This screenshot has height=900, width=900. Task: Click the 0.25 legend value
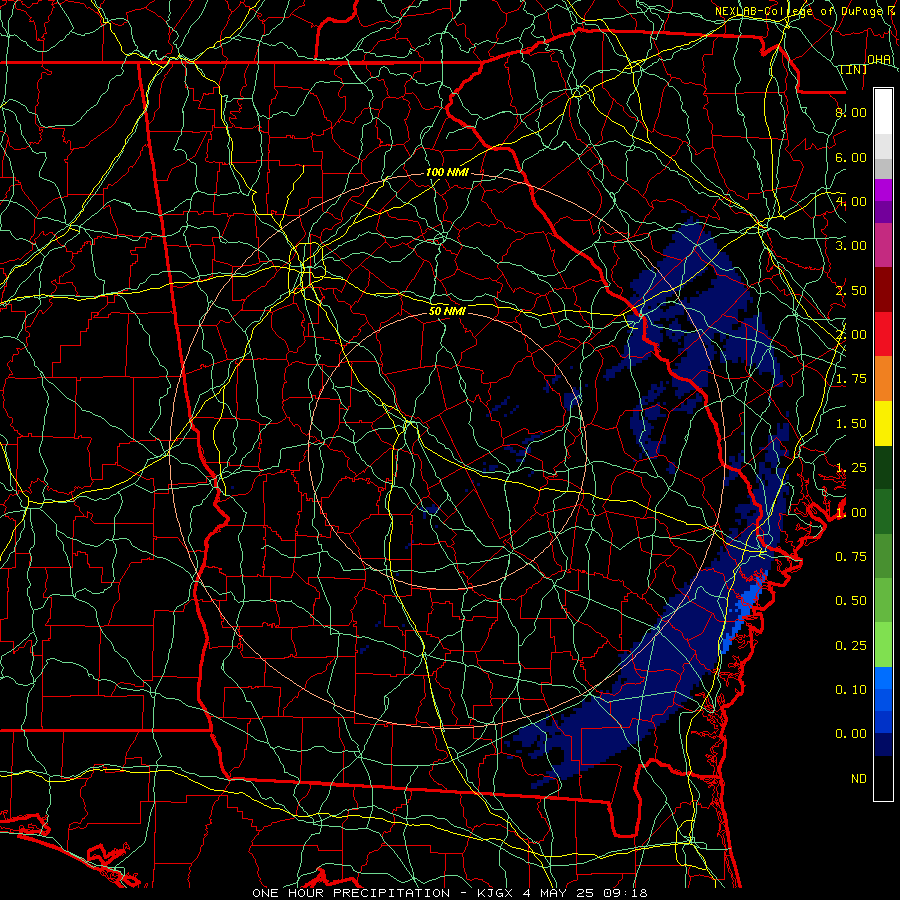coord(851,646)
